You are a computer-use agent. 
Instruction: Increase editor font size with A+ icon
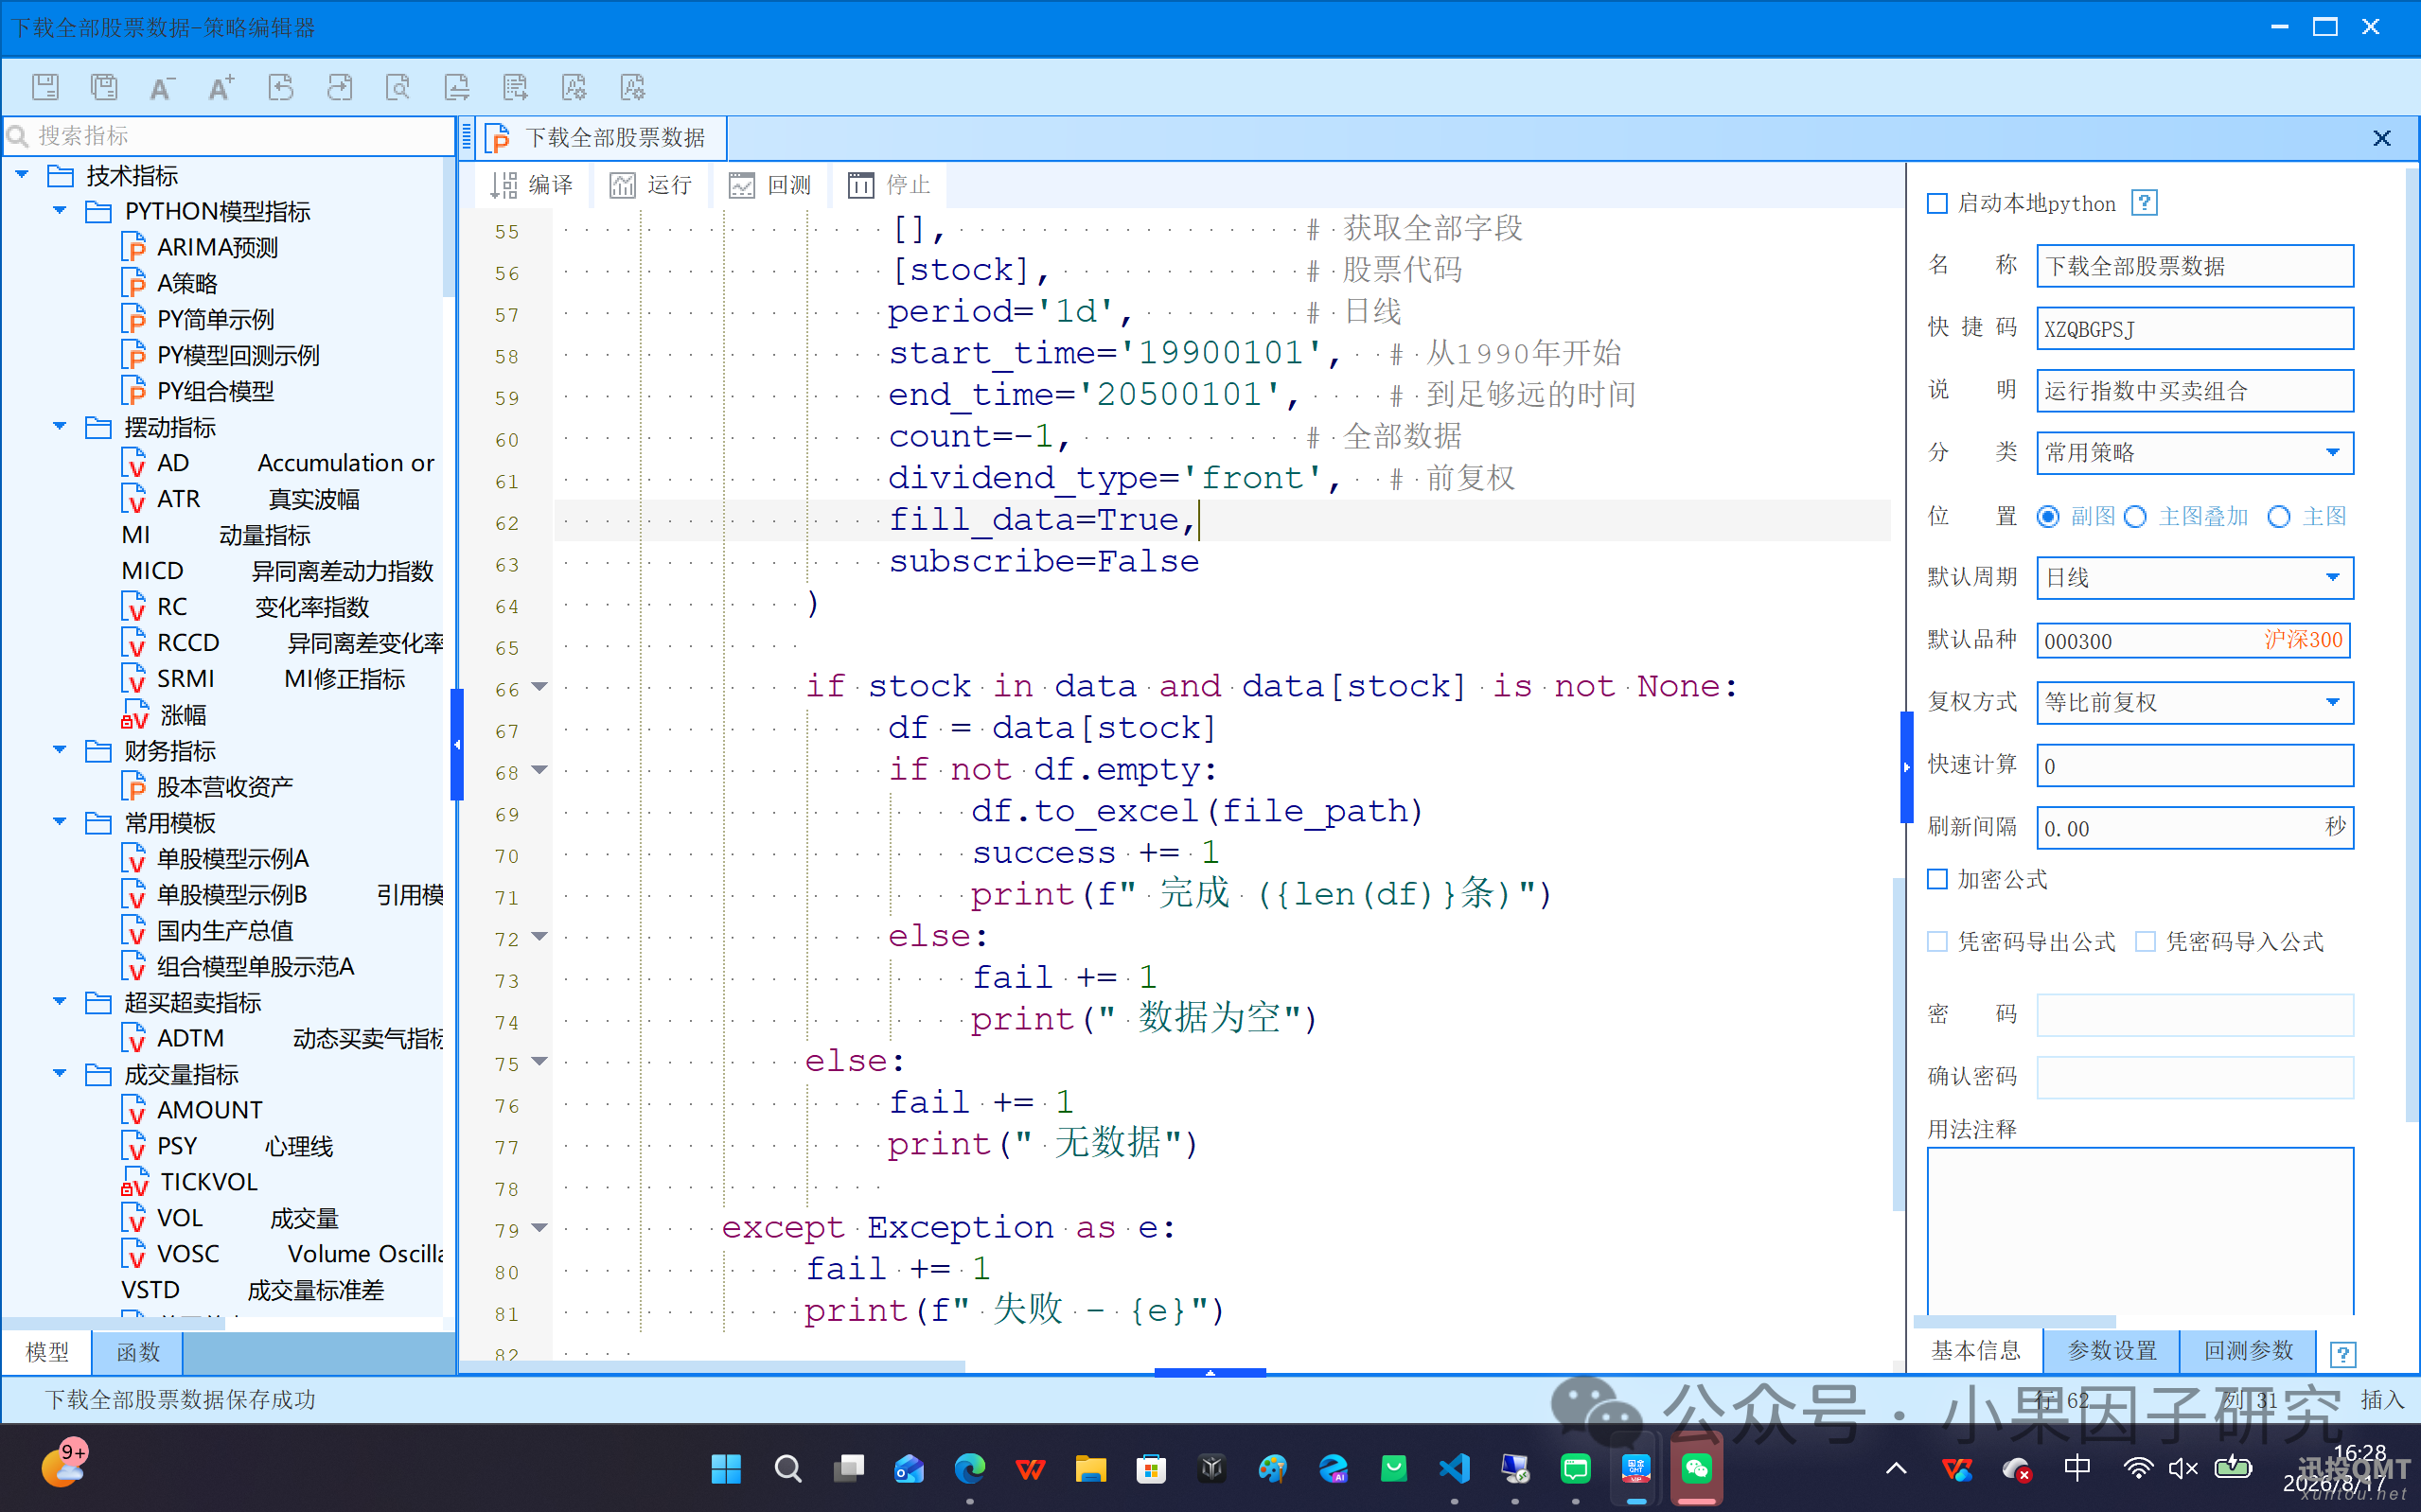221,87
